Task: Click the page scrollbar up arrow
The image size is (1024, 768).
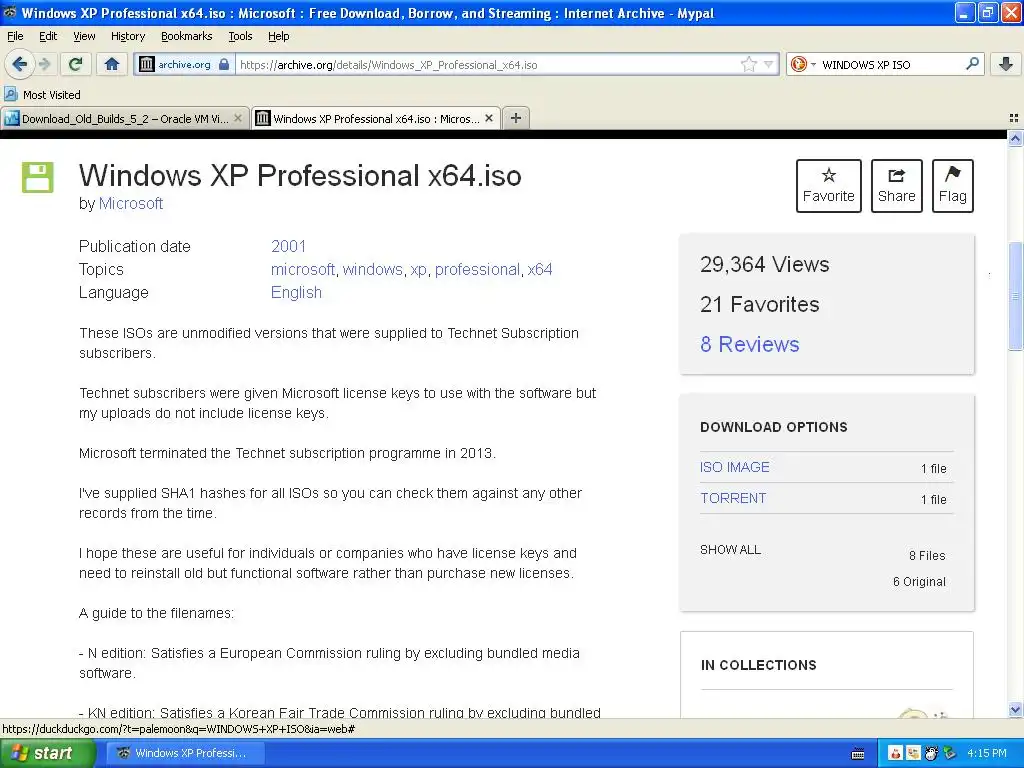Action: point(1015,138)
